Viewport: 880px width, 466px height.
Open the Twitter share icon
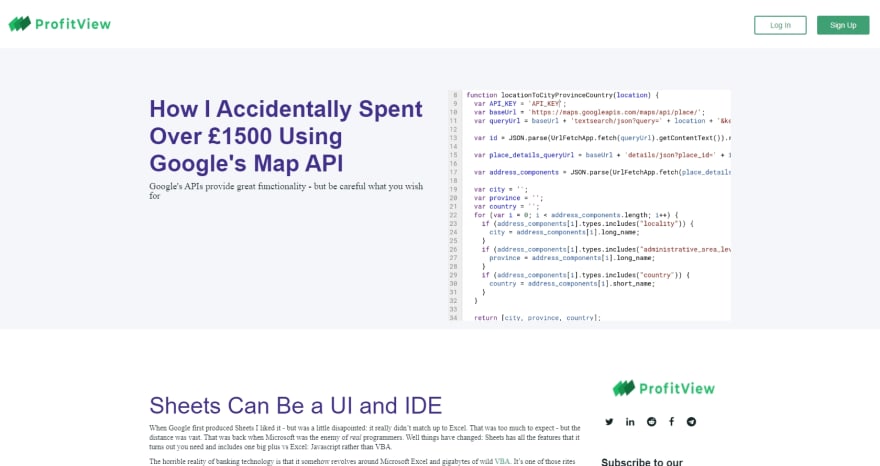609,422
